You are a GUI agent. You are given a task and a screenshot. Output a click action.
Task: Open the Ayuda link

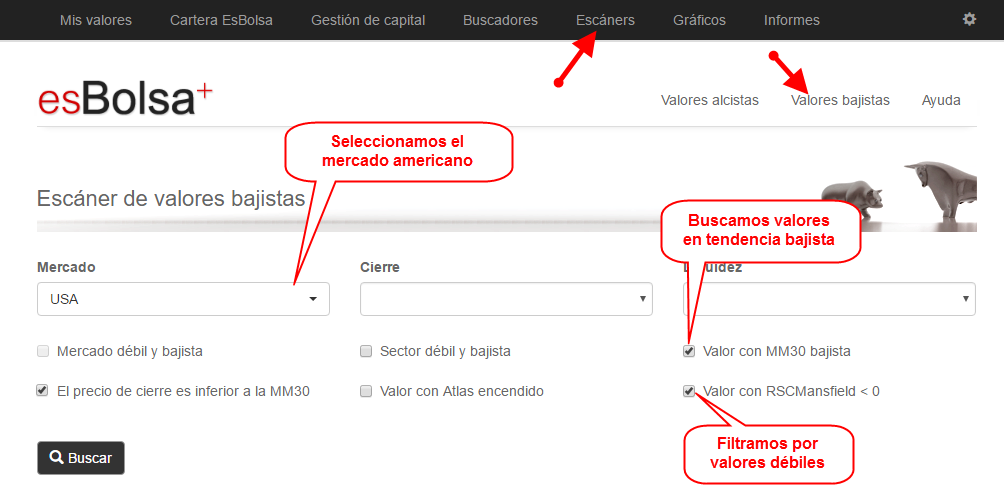941,100
